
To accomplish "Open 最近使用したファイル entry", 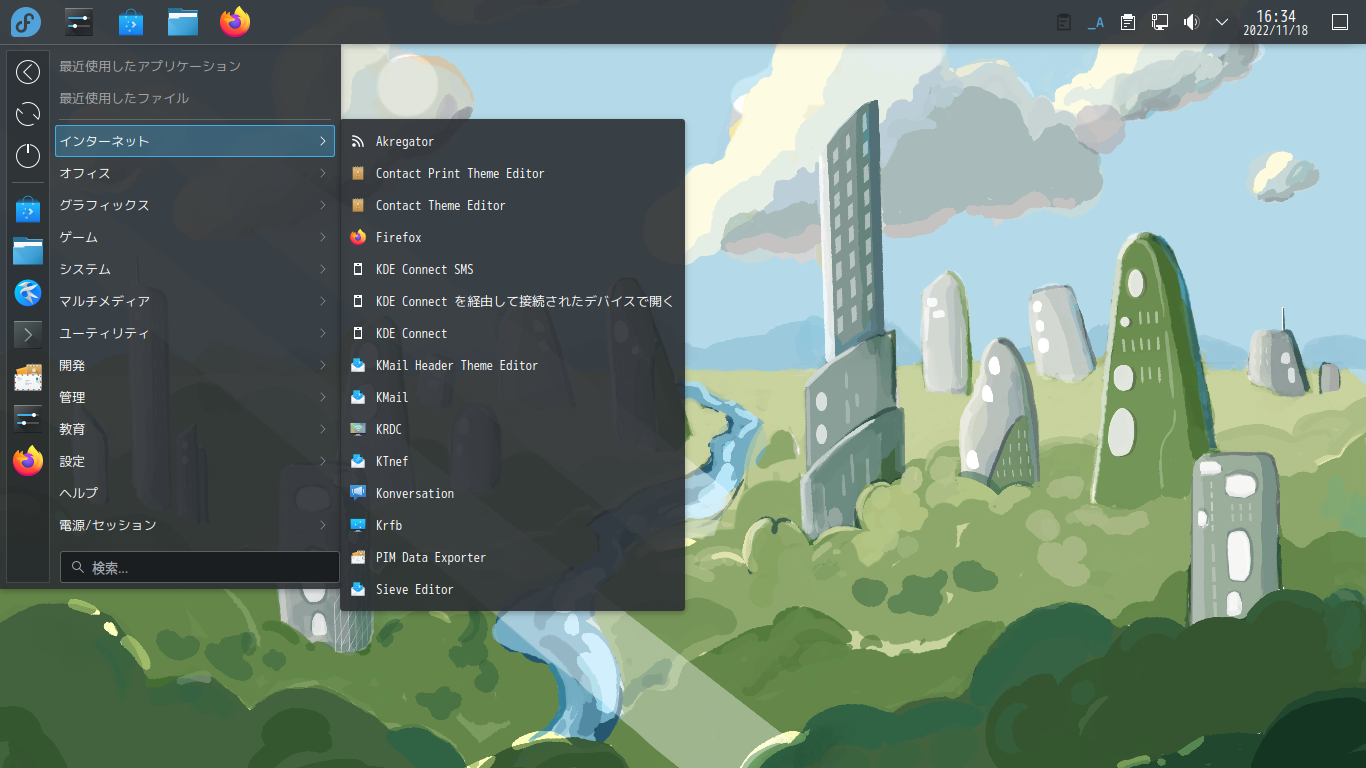I will [195, 98].
